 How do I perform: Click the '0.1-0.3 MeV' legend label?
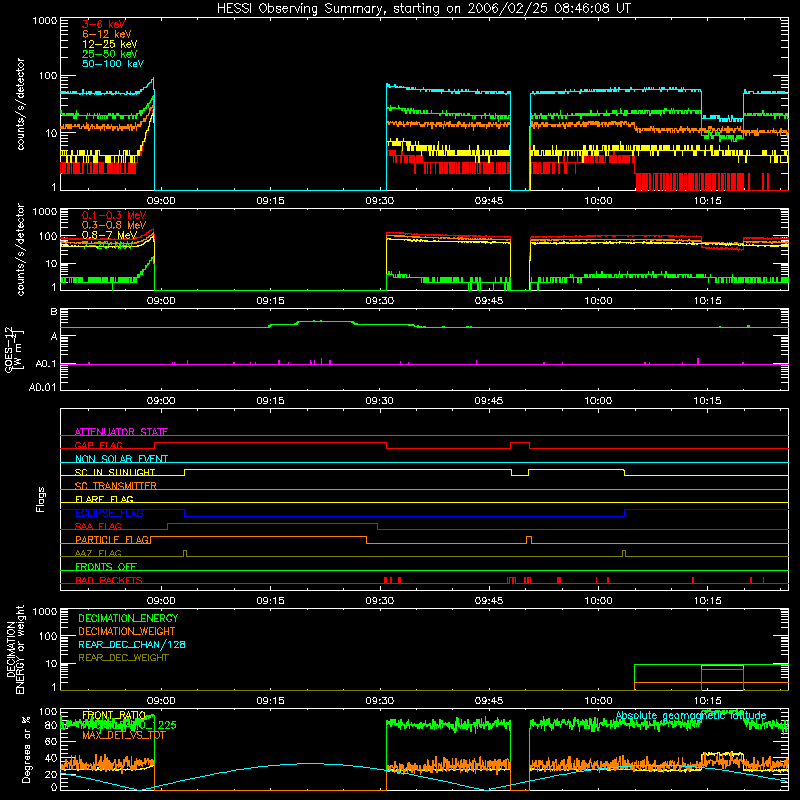[114, 215]
